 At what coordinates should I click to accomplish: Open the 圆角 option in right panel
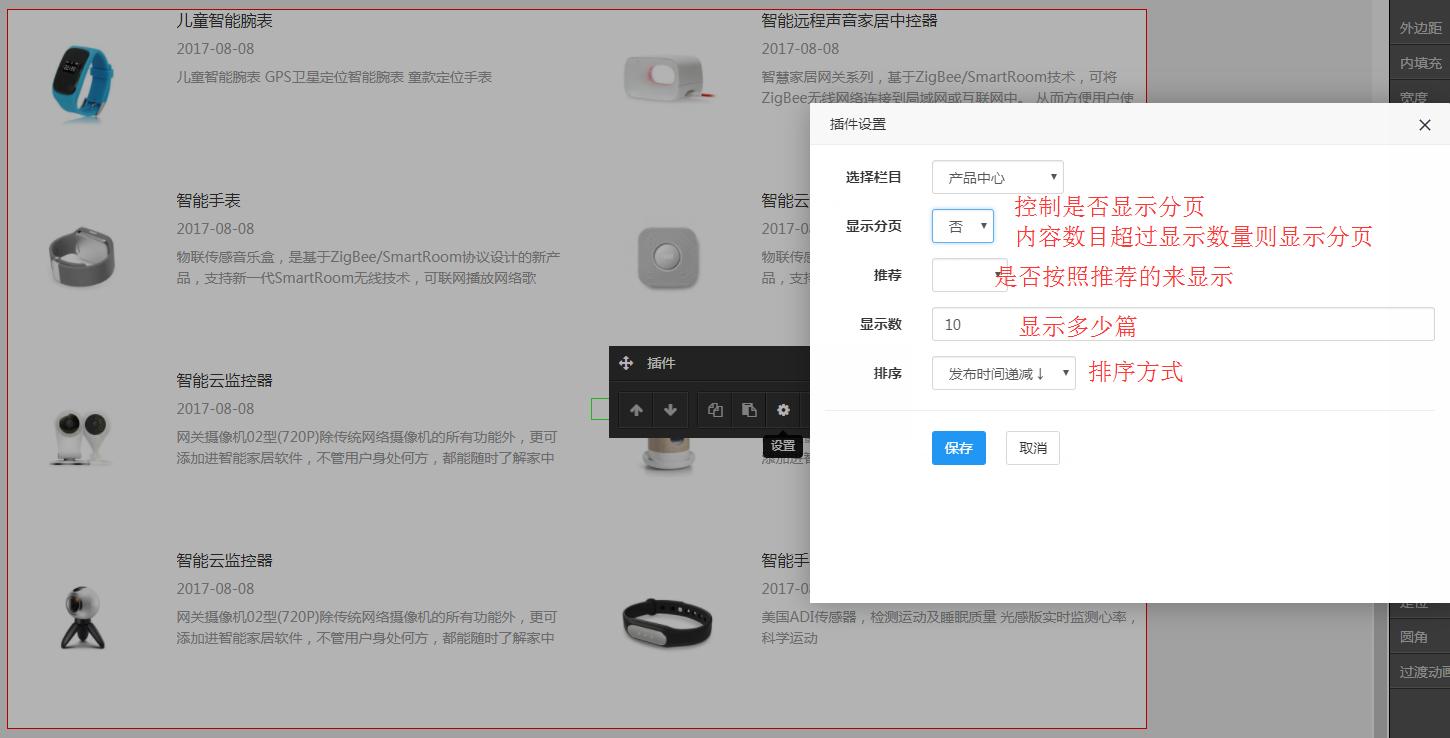coord(1414,637)
